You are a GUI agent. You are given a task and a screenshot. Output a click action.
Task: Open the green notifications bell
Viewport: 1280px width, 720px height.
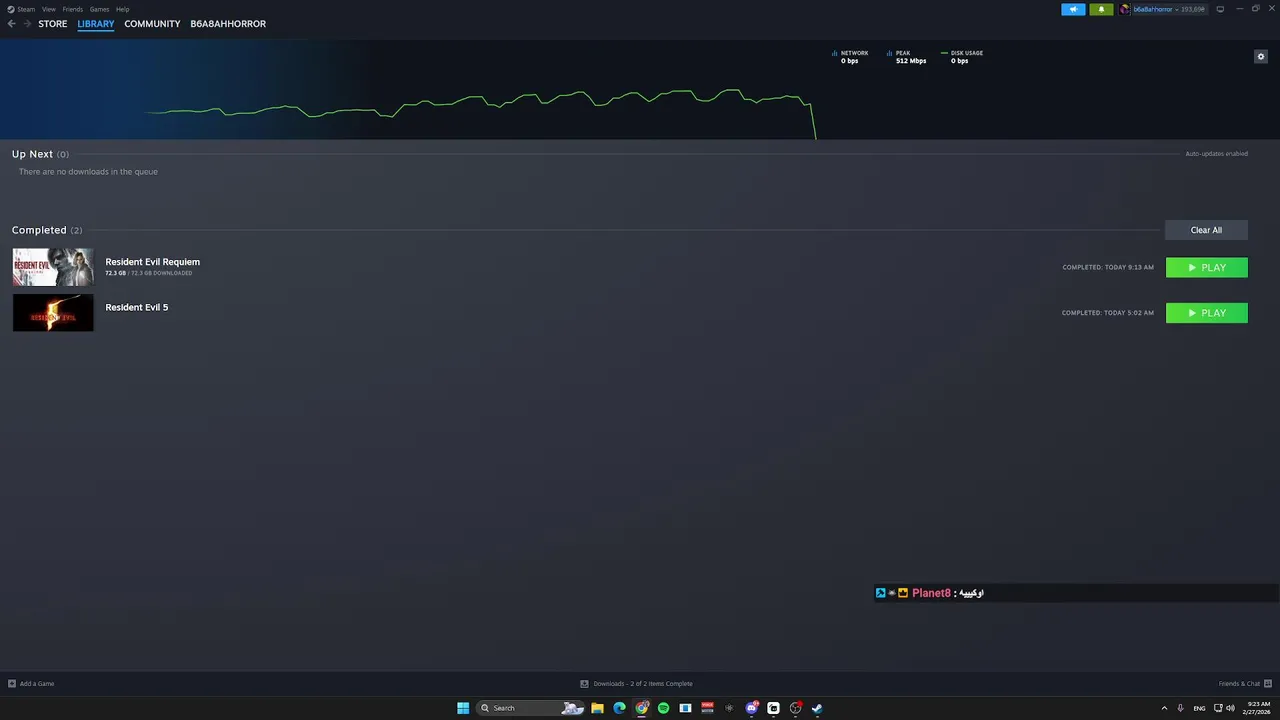tap(1101, 9)
